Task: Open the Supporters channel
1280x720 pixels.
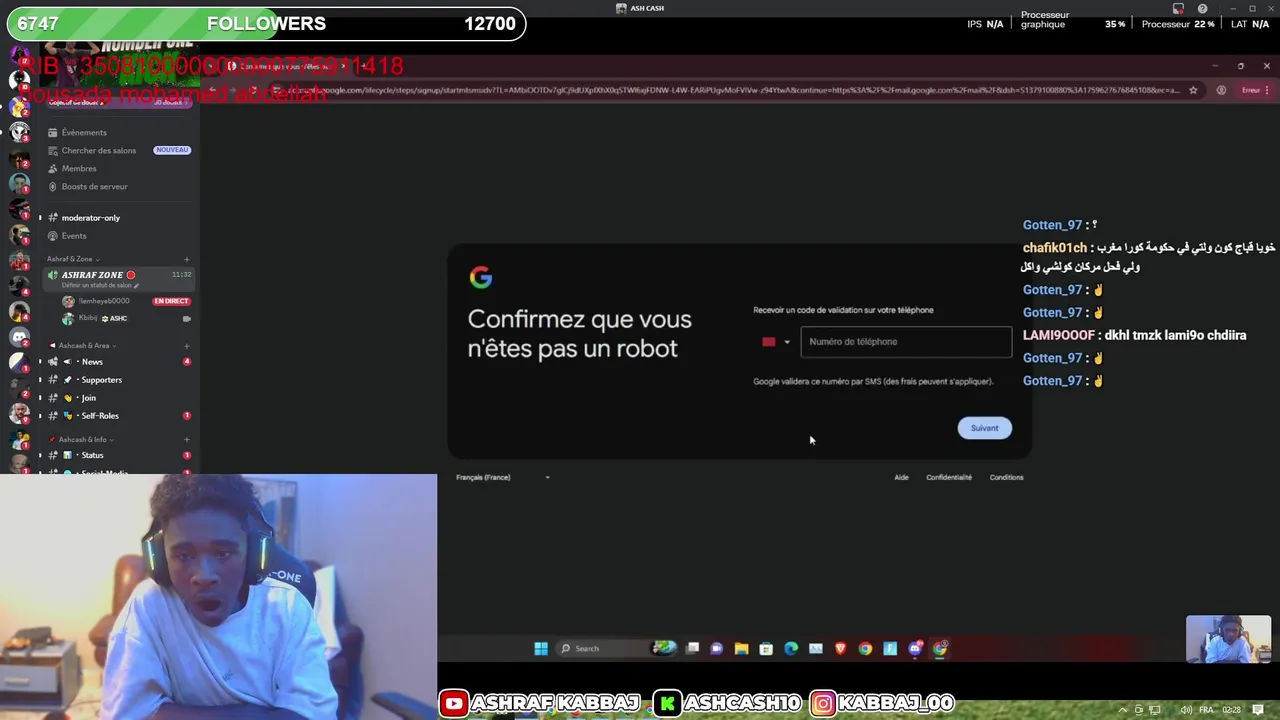Action: click(x=101, y=380)
